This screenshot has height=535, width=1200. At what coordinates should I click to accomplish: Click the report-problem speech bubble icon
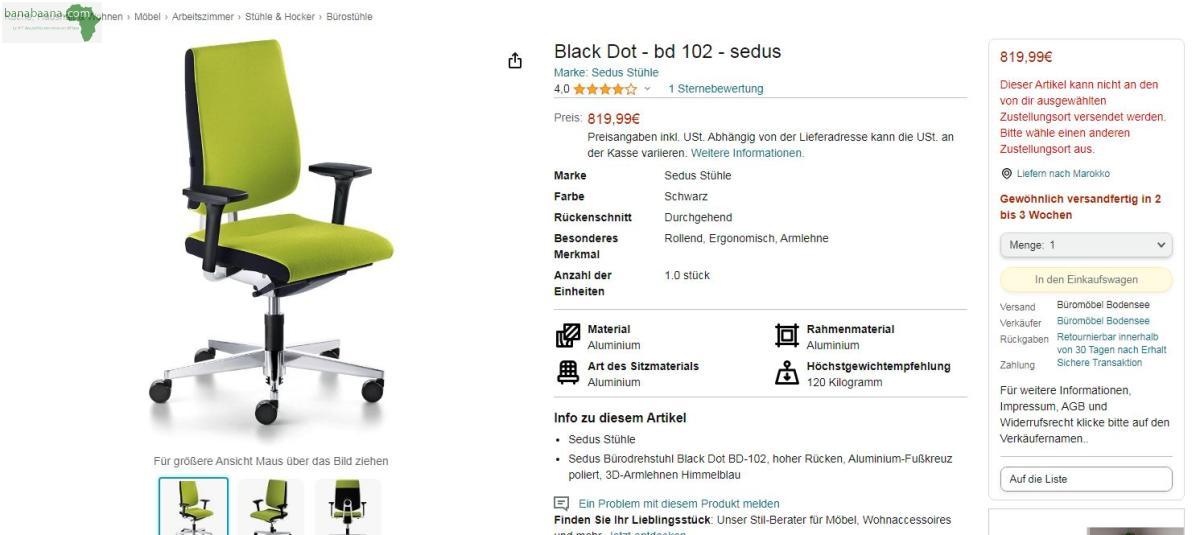tap(561, 503)
